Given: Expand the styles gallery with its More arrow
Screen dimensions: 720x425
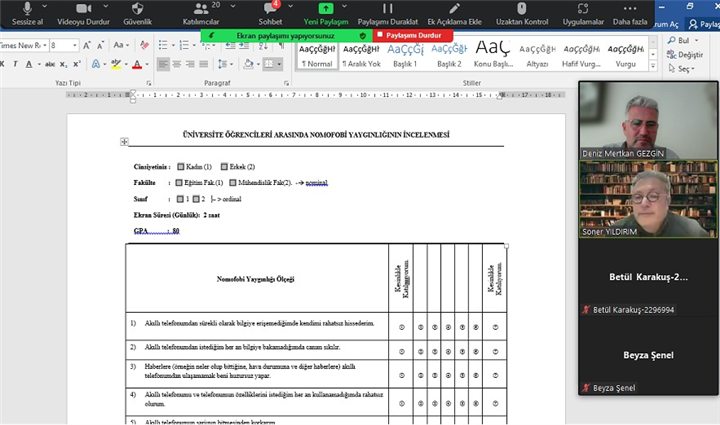Looking at the screenshot, I should 653,66.
